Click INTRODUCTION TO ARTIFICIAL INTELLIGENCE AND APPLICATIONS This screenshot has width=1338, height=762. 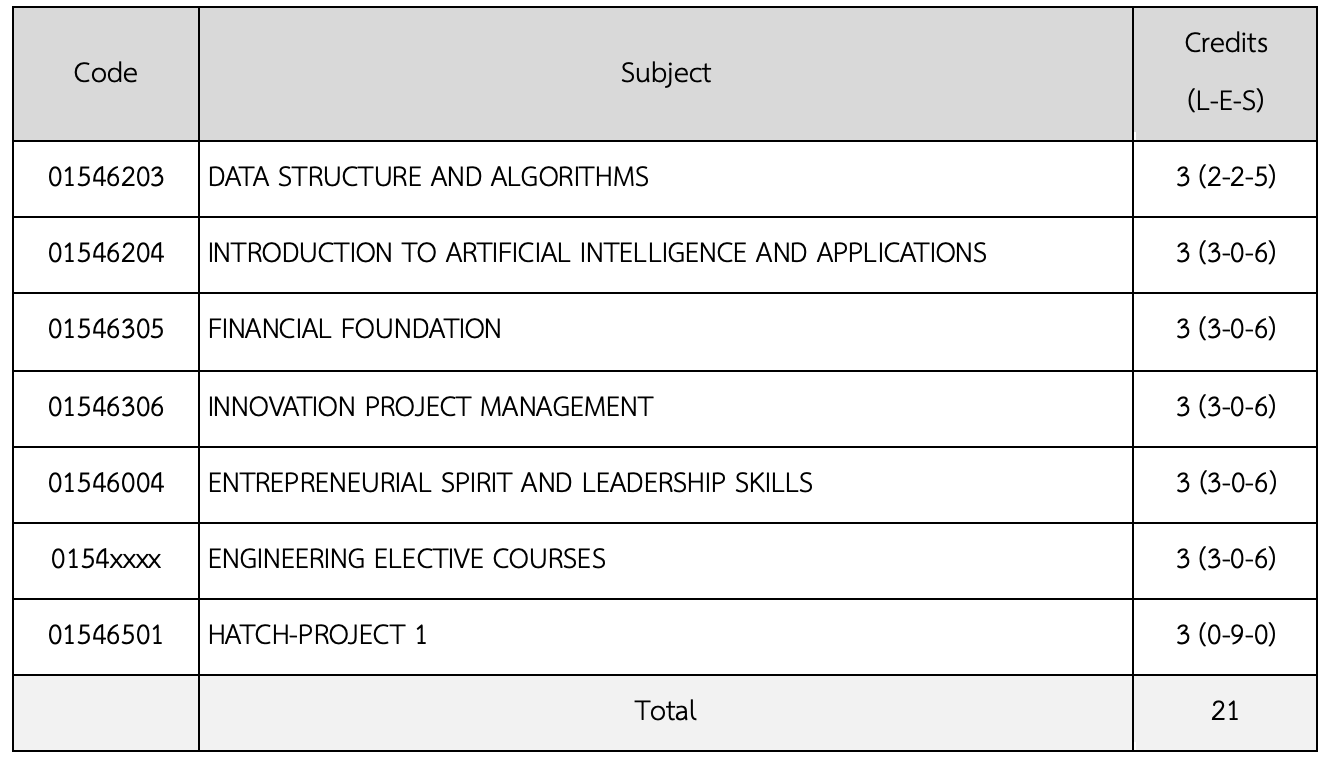click(x=597, y=254)
